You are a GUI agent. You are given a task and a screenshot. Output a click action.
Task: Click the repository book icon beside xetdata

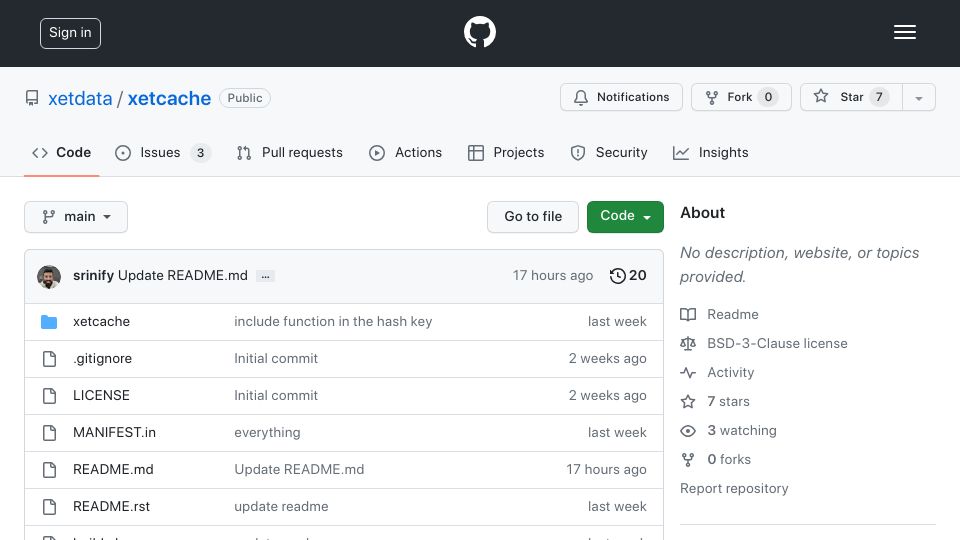pos(32,98)
